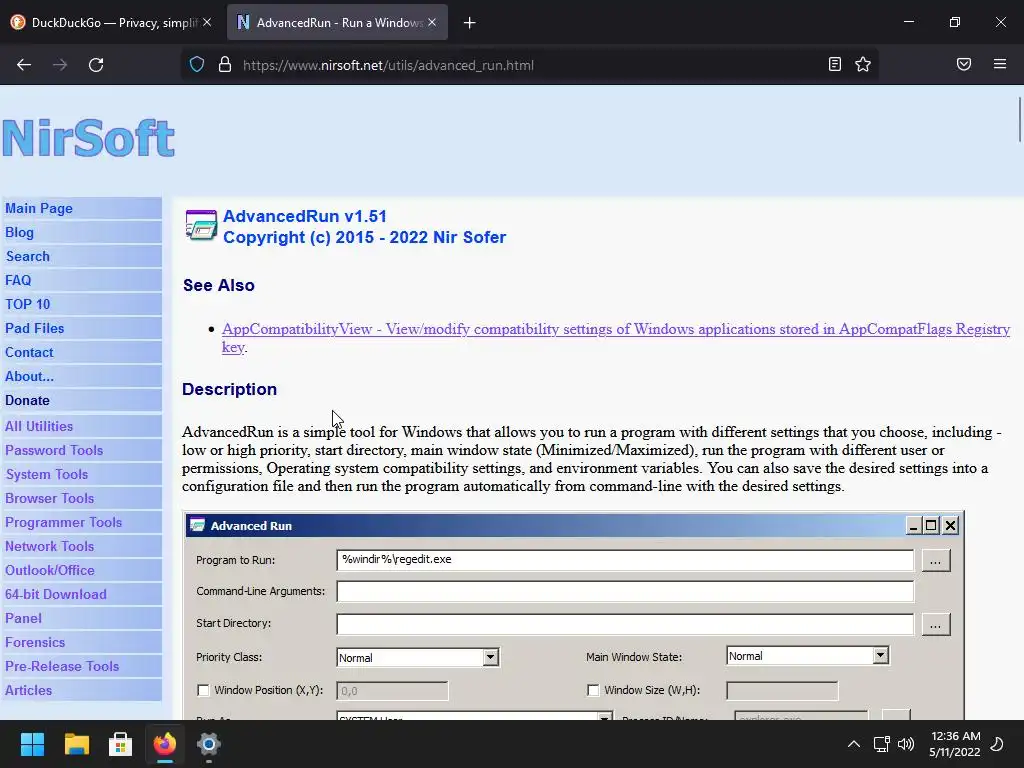The width and height of the screenshot is (1024, 768).
Task: Open Browser Tools category
Action: click(50, 498)
